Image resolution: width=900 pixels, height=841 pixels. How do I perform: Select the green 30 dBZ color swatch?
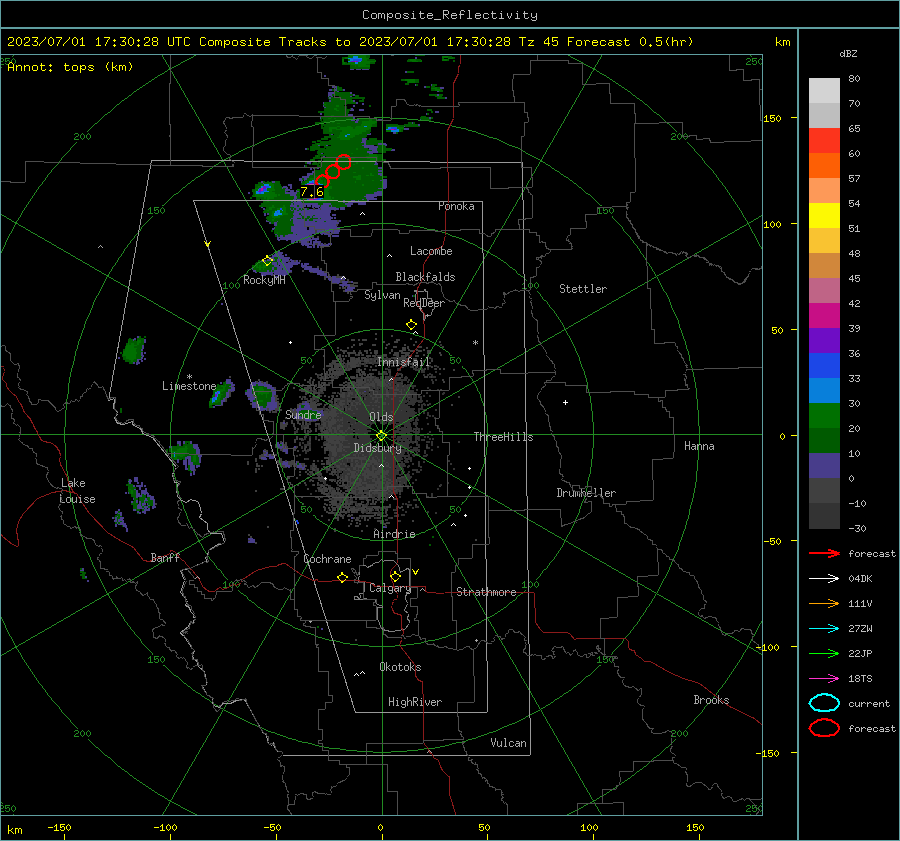point(824,415)
